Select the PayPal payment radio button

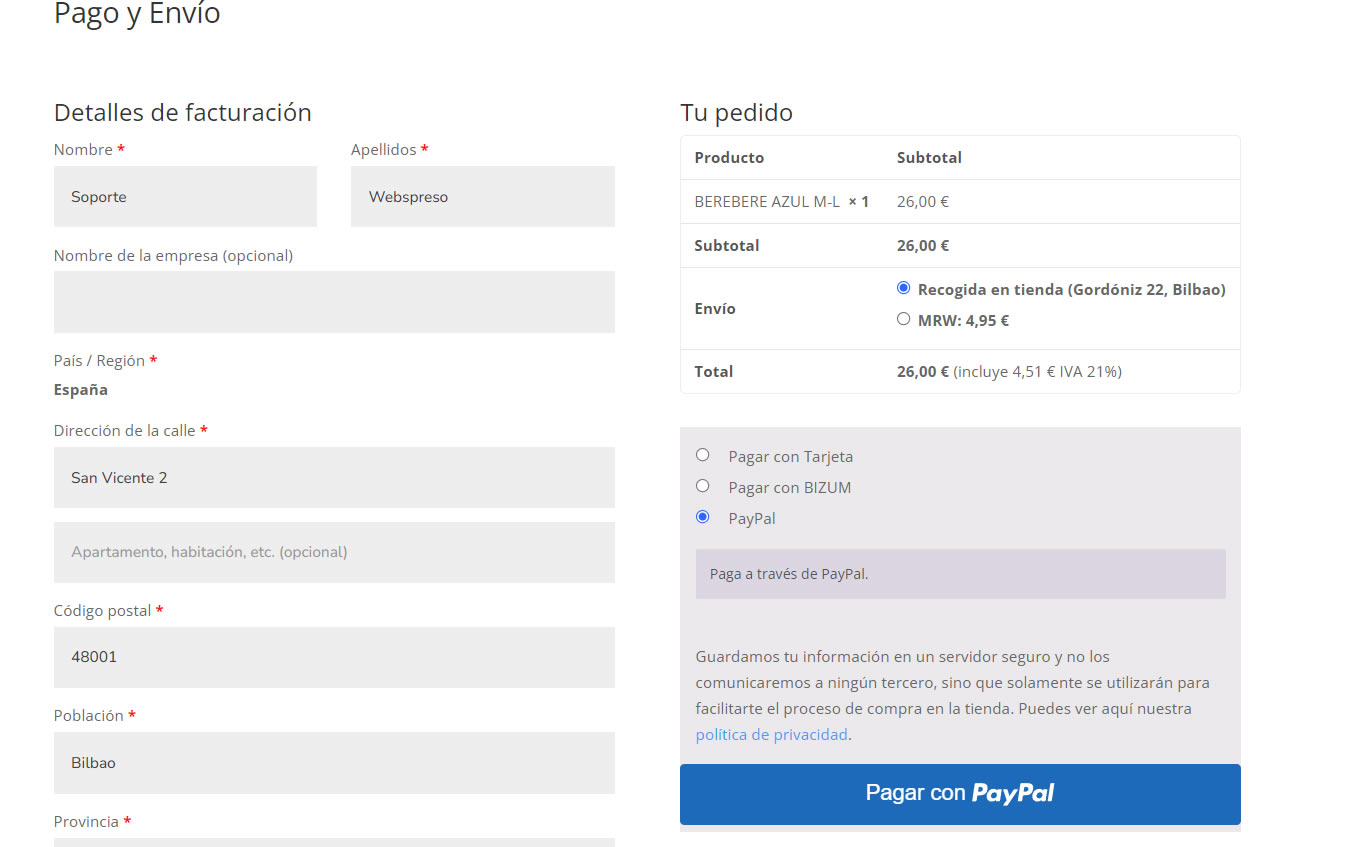[x=703, y=517]
